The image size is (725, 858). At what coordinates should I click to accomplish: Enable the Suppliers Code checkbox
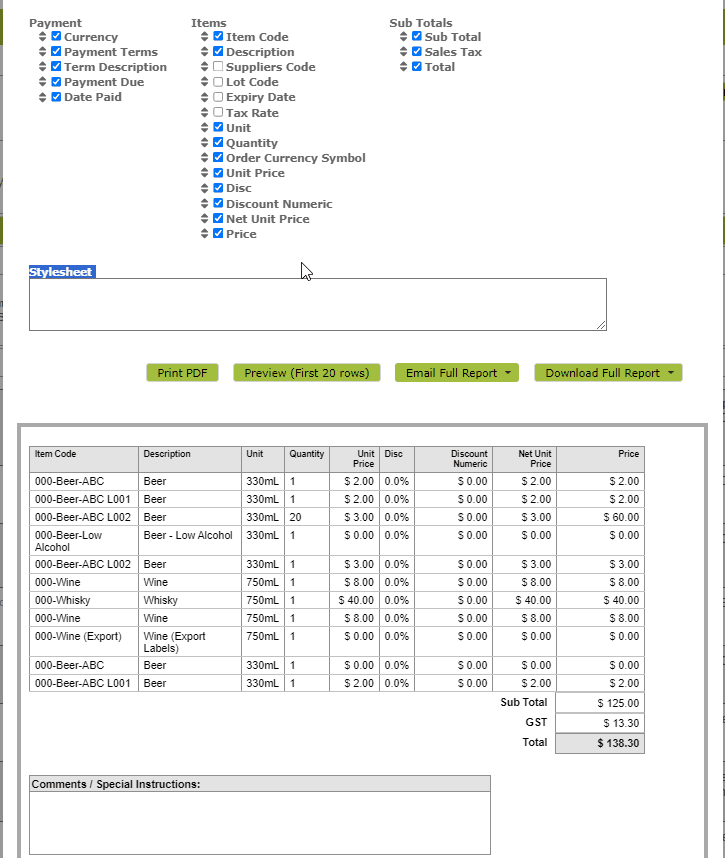coord(218,66)
